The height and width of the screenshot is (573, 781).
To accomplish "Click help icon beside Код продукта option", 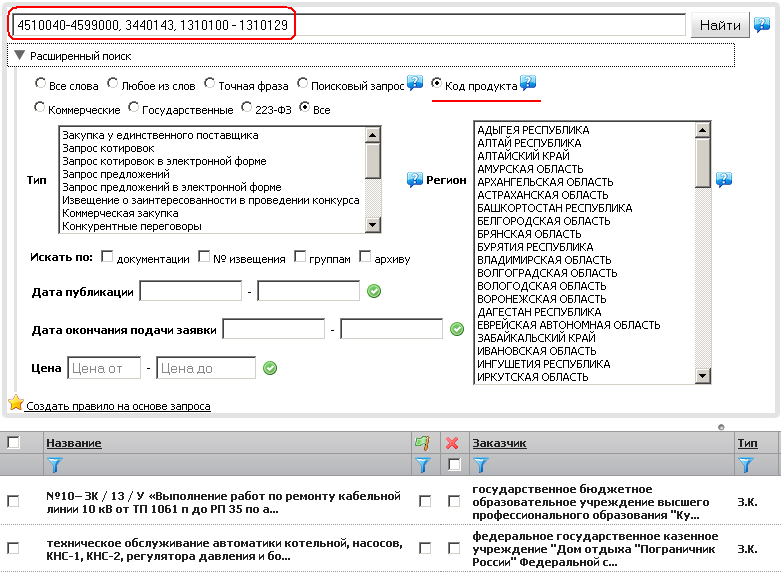I will click(528, 84).
